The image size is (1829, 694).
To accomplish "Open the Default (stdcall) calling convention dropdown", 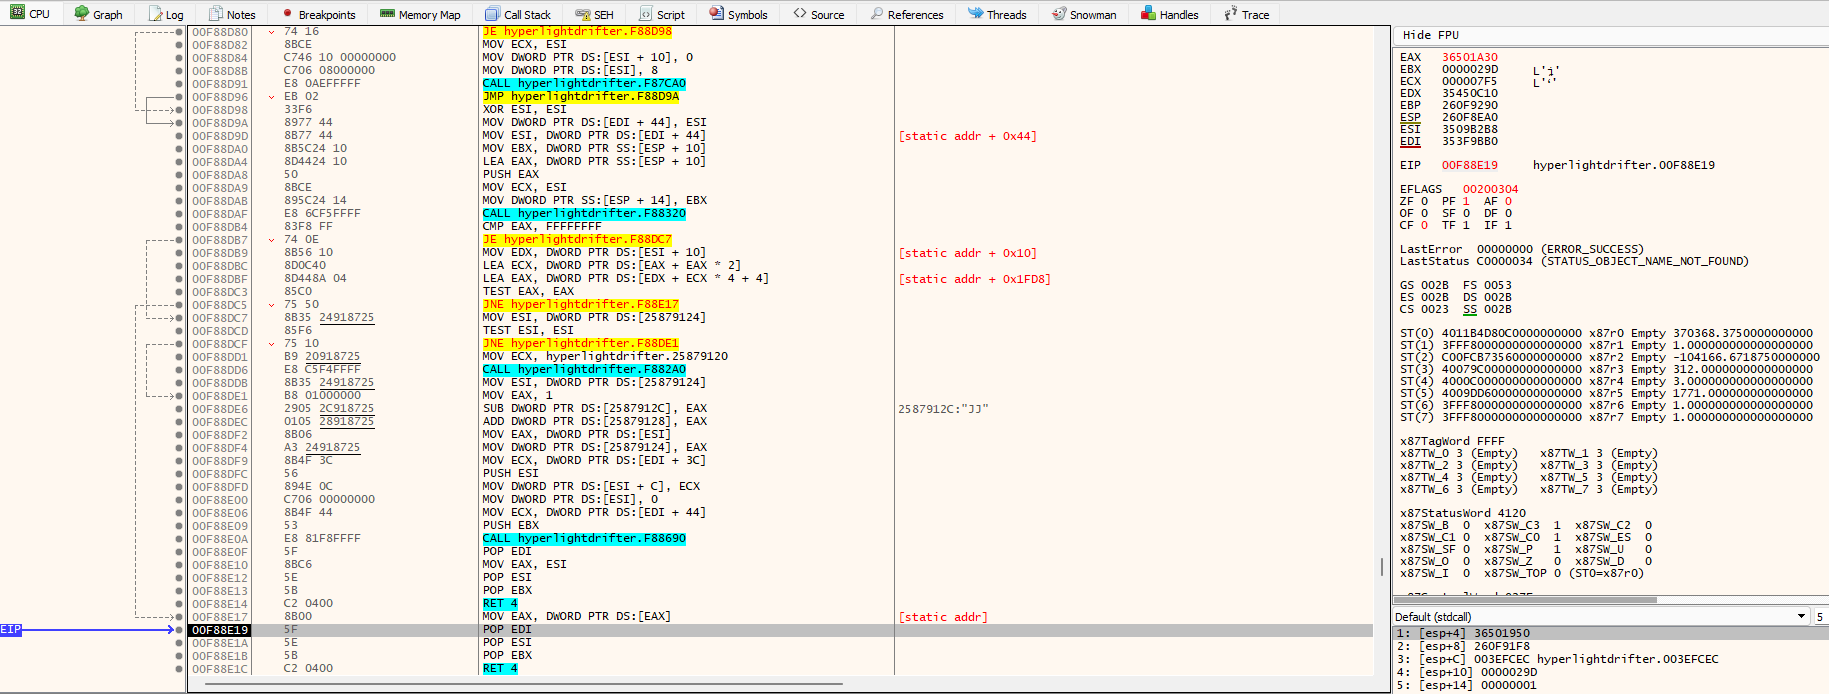I will pos(1801,617).
